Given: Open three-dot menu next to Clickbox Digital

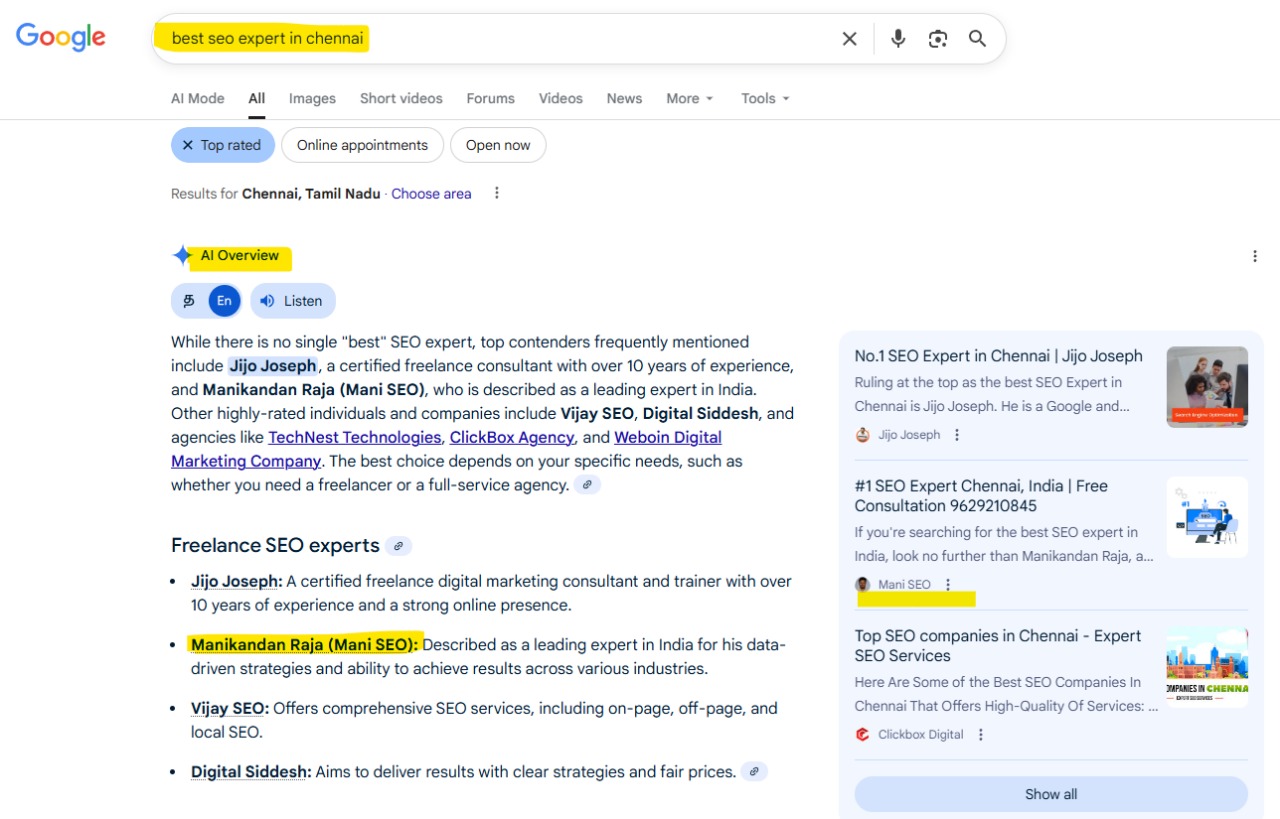Looking at the screenshot, I should (981, 735).
